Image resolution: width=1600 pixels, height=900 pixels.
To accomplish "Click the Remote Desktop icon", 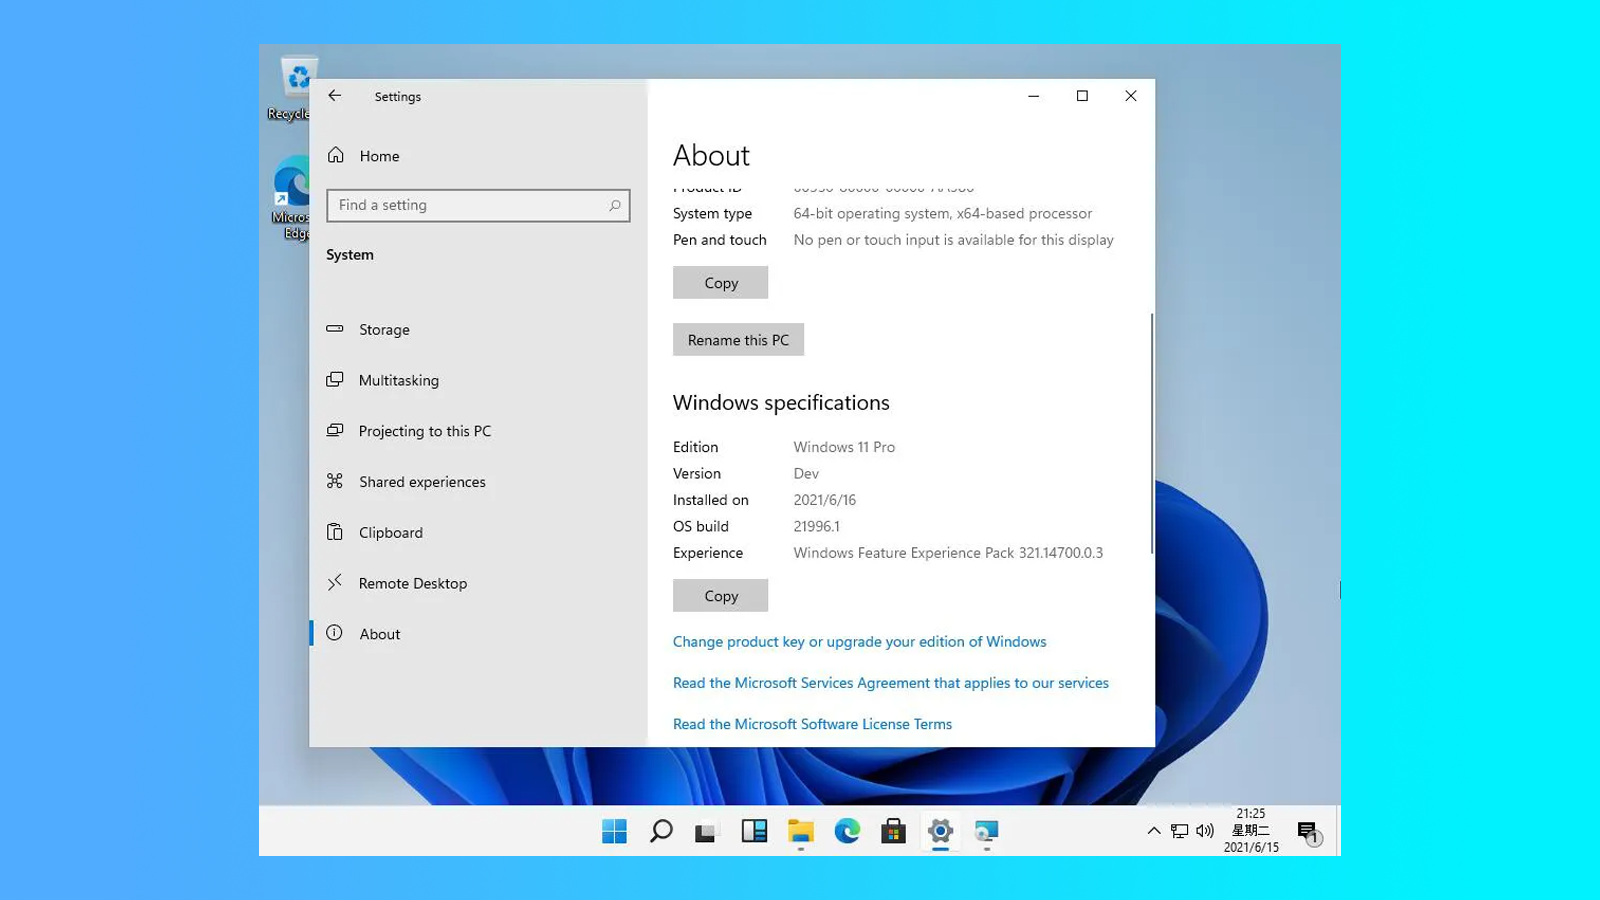I will 335,582.
